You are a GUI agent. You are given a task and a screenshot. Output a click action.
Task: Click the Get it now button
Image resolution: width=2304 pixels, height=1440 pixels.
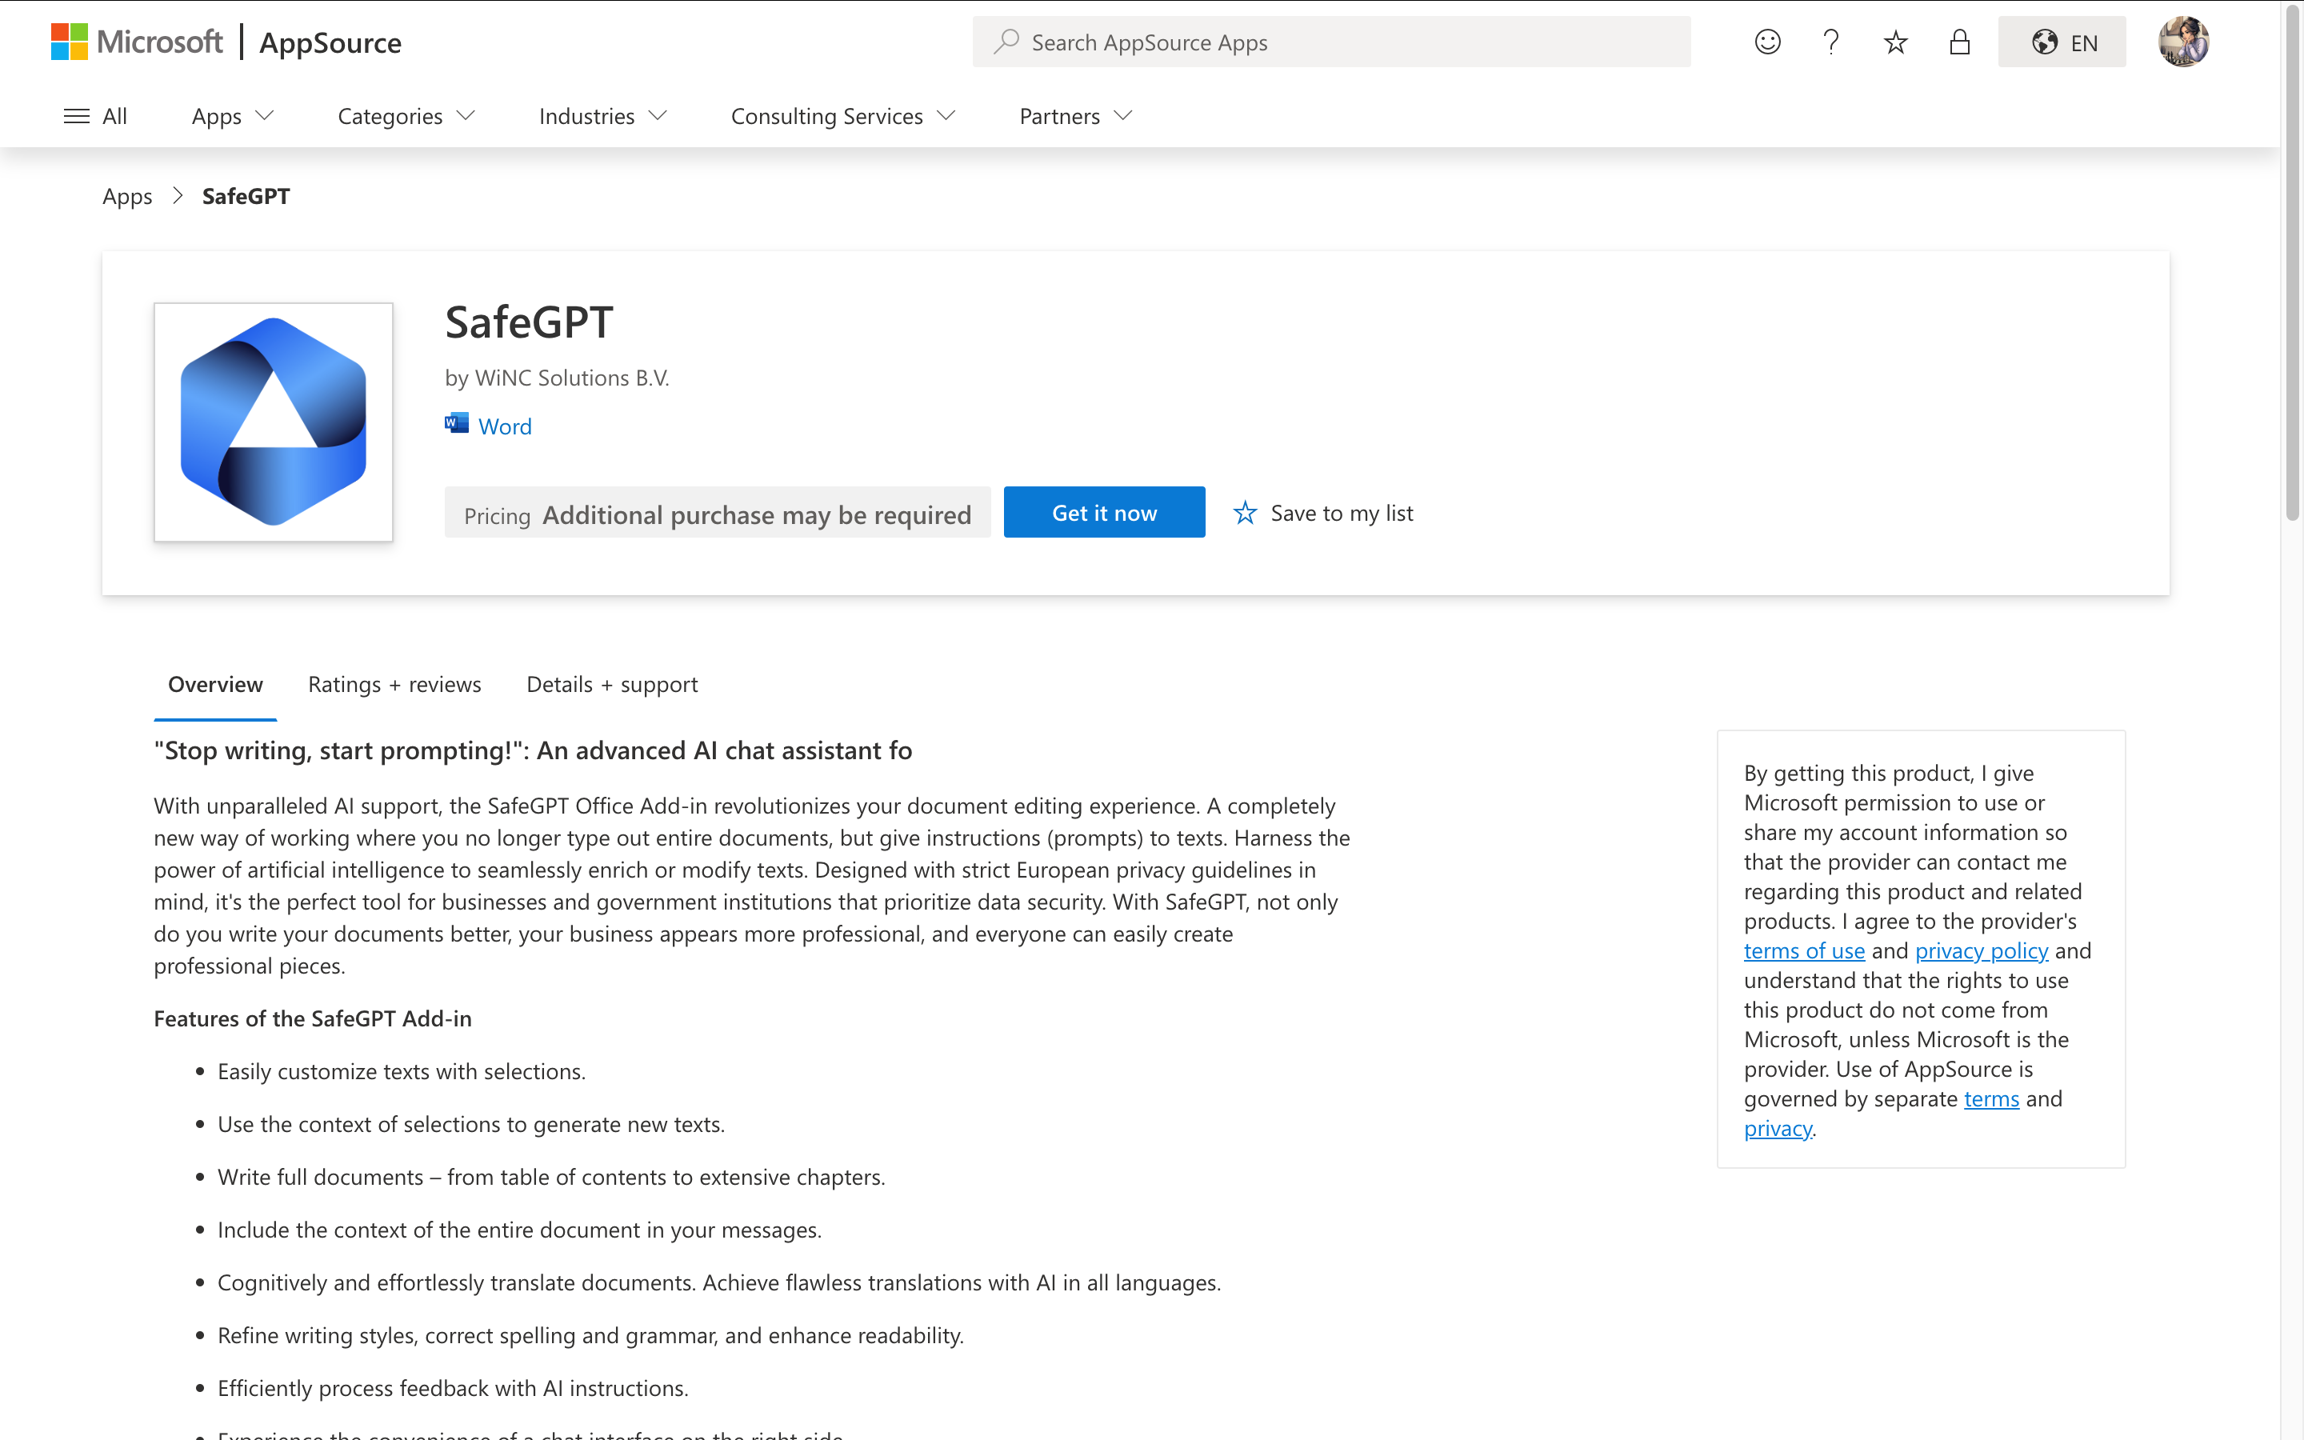pos(1104,513)
